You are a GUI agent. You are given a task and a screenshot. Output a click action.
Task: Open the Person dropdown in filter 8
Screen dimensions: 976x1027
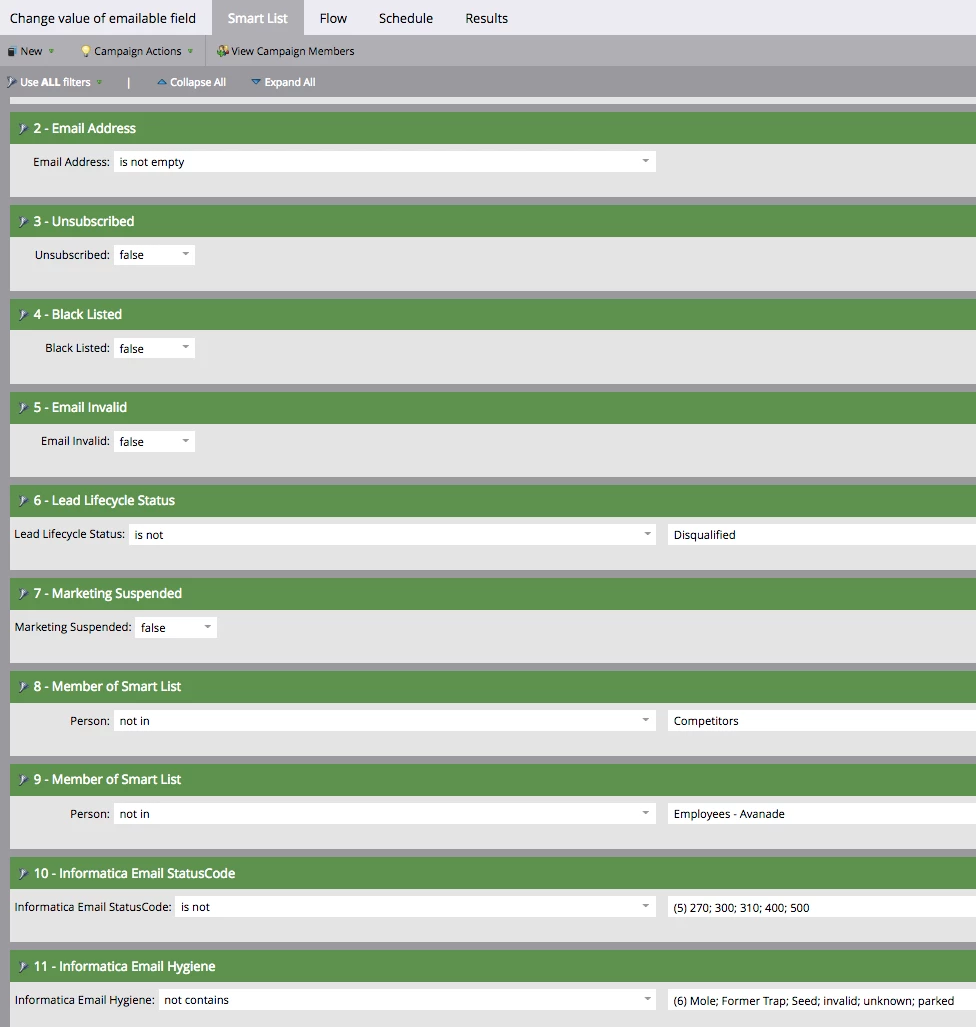[385, 720]
